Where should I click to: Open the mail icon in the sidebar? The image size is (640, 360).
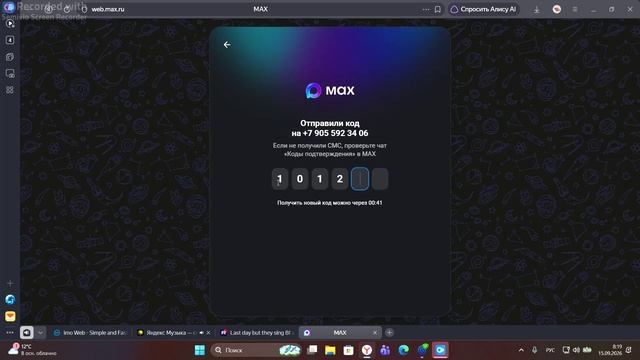coord(10,316)
